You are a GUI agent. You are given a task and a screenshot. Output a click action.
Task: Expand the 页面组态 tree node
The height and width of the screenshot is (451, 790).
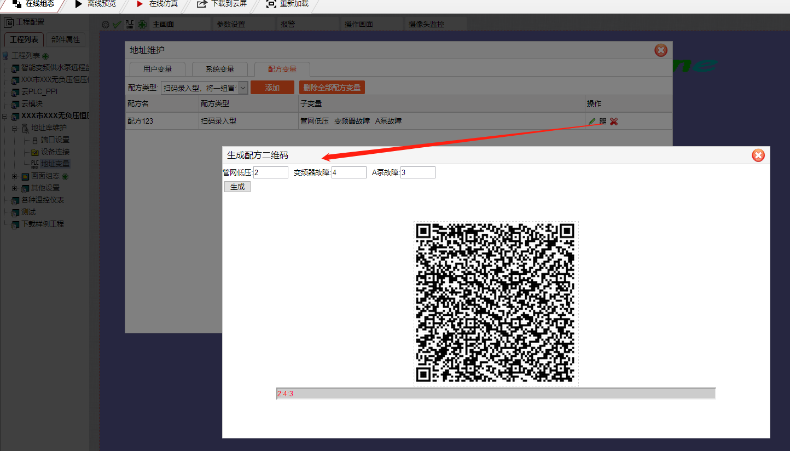(14, 174)
